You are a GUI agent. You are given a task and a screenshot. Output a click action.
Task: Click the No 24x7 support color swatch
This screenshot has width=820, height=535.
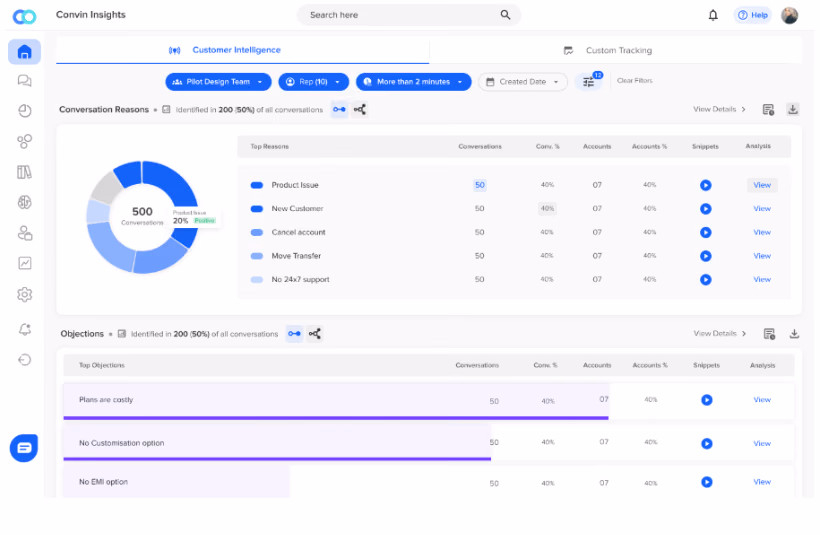point(257,279)
